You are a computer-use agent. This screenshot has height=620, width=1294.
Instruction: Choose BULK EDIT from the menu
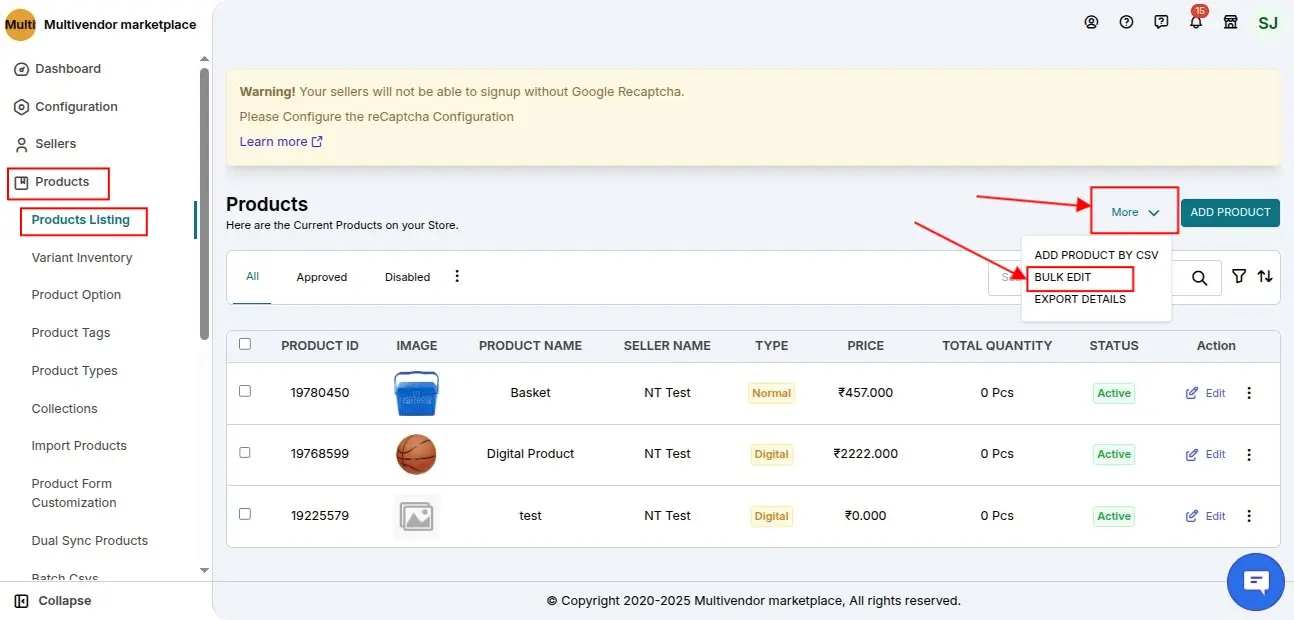click(x=1063, y=277)
